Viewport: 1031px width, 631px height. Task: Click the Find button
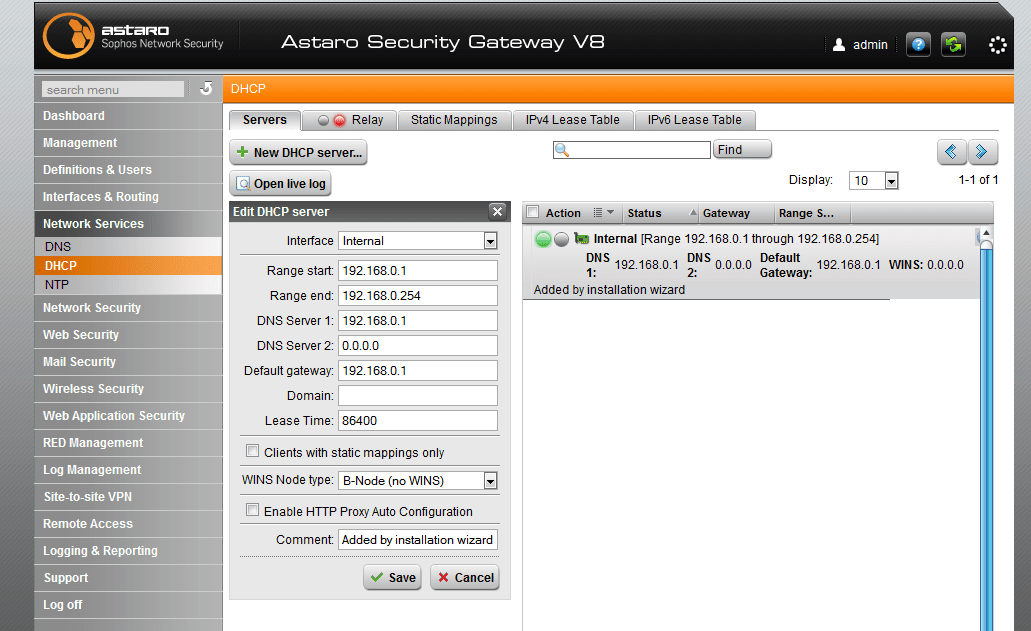(742, 149)
